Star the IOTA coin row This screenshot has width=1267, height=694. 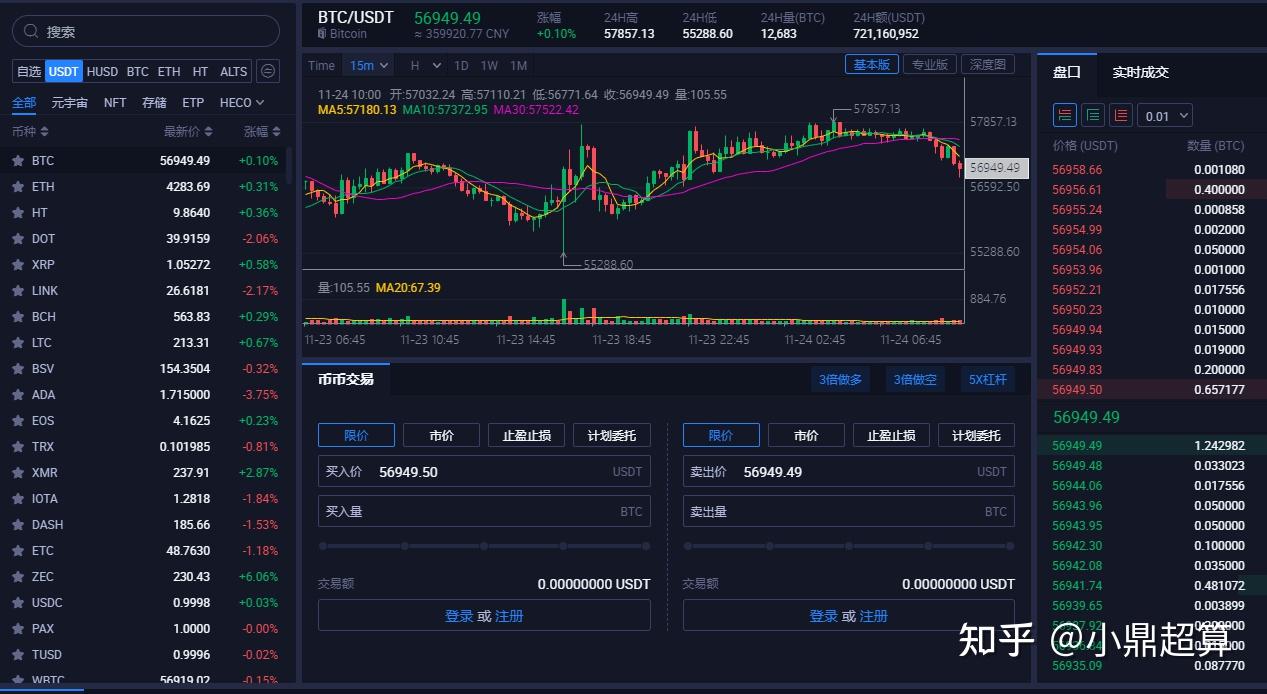17,498
